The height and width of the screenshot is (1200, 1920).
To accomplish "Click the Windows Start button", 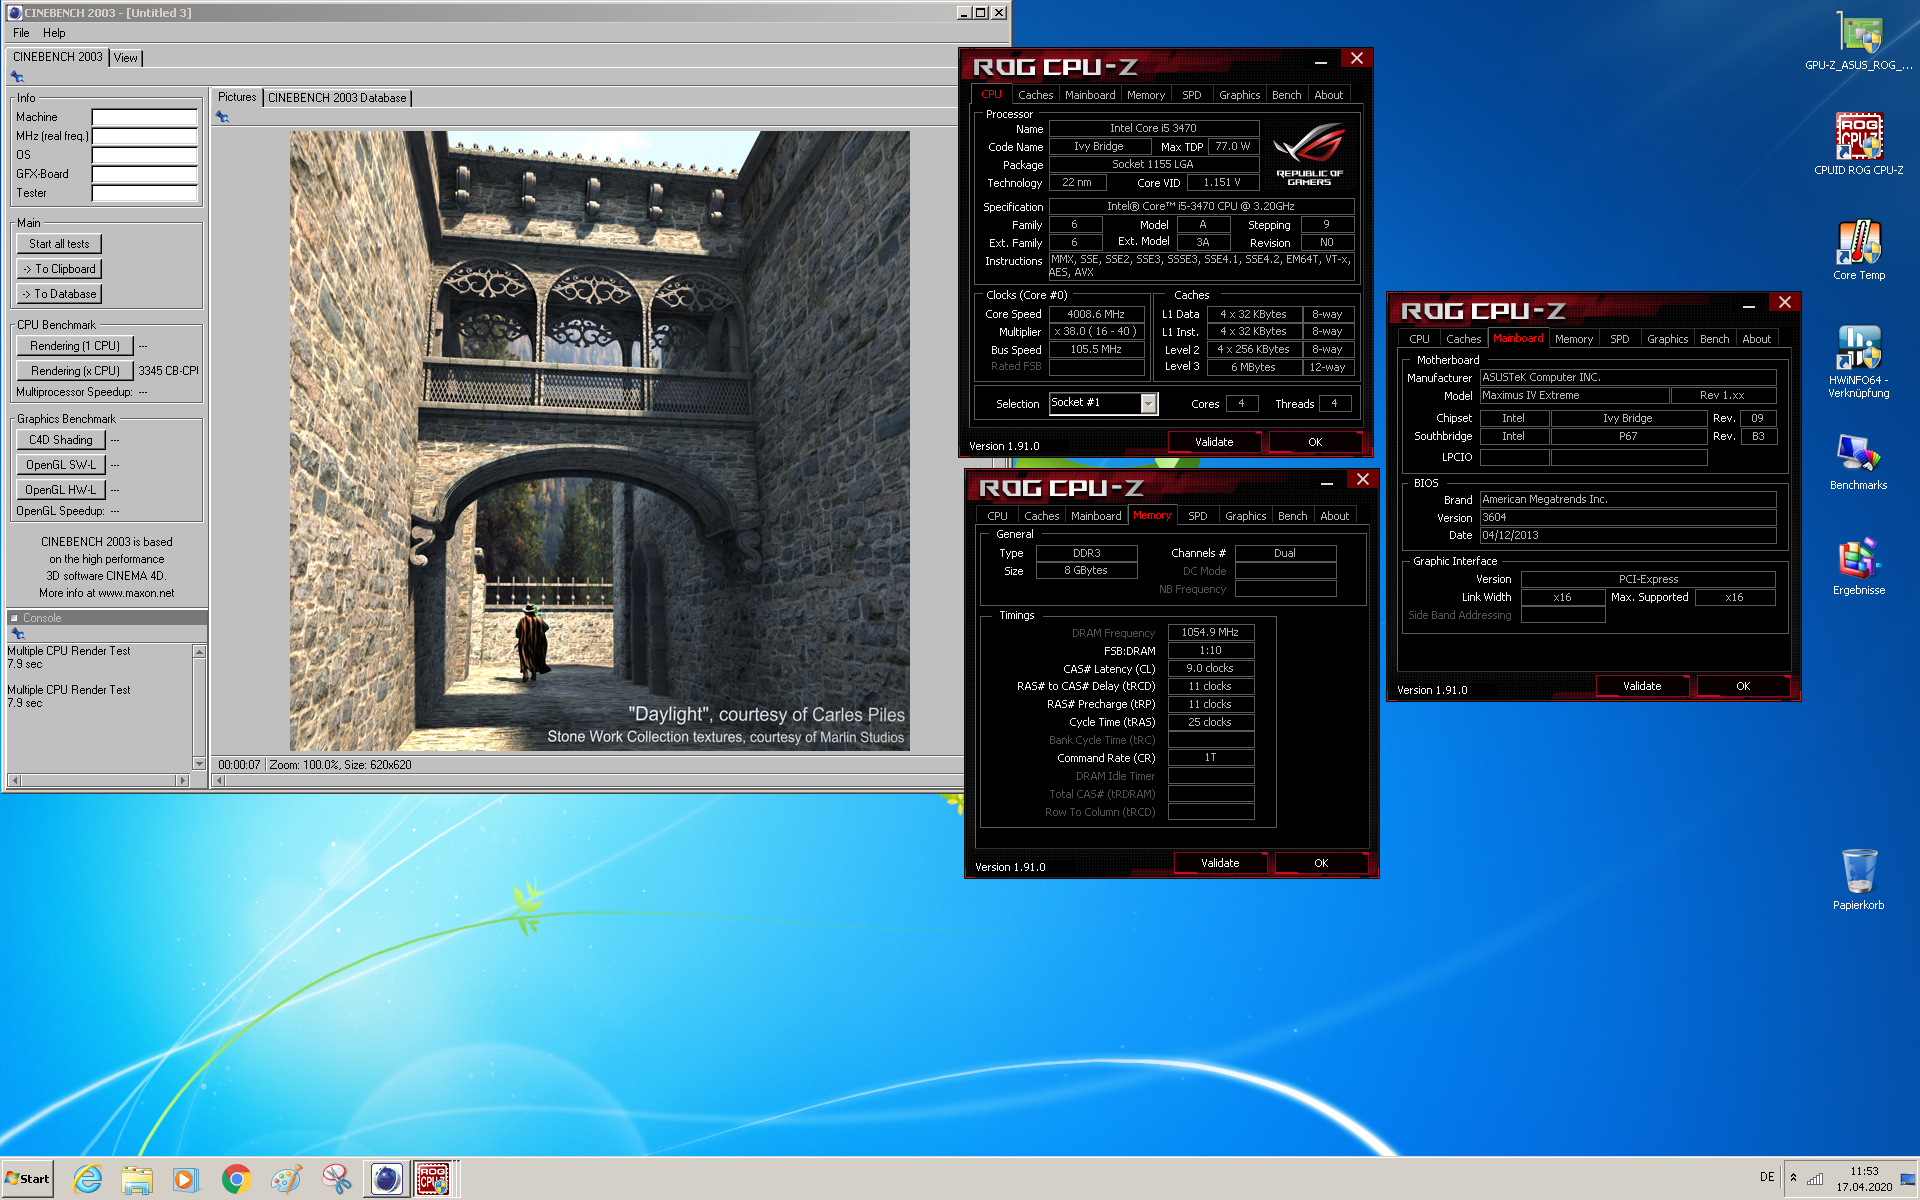I will point(28,1179).
